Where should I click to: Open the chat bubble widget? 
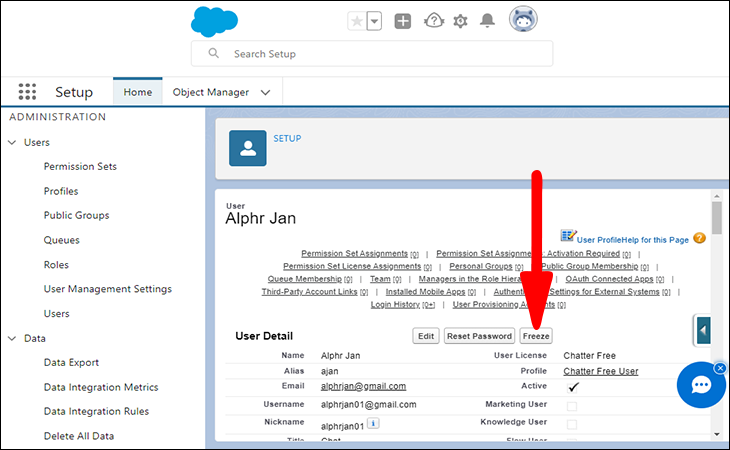[700, 385]
